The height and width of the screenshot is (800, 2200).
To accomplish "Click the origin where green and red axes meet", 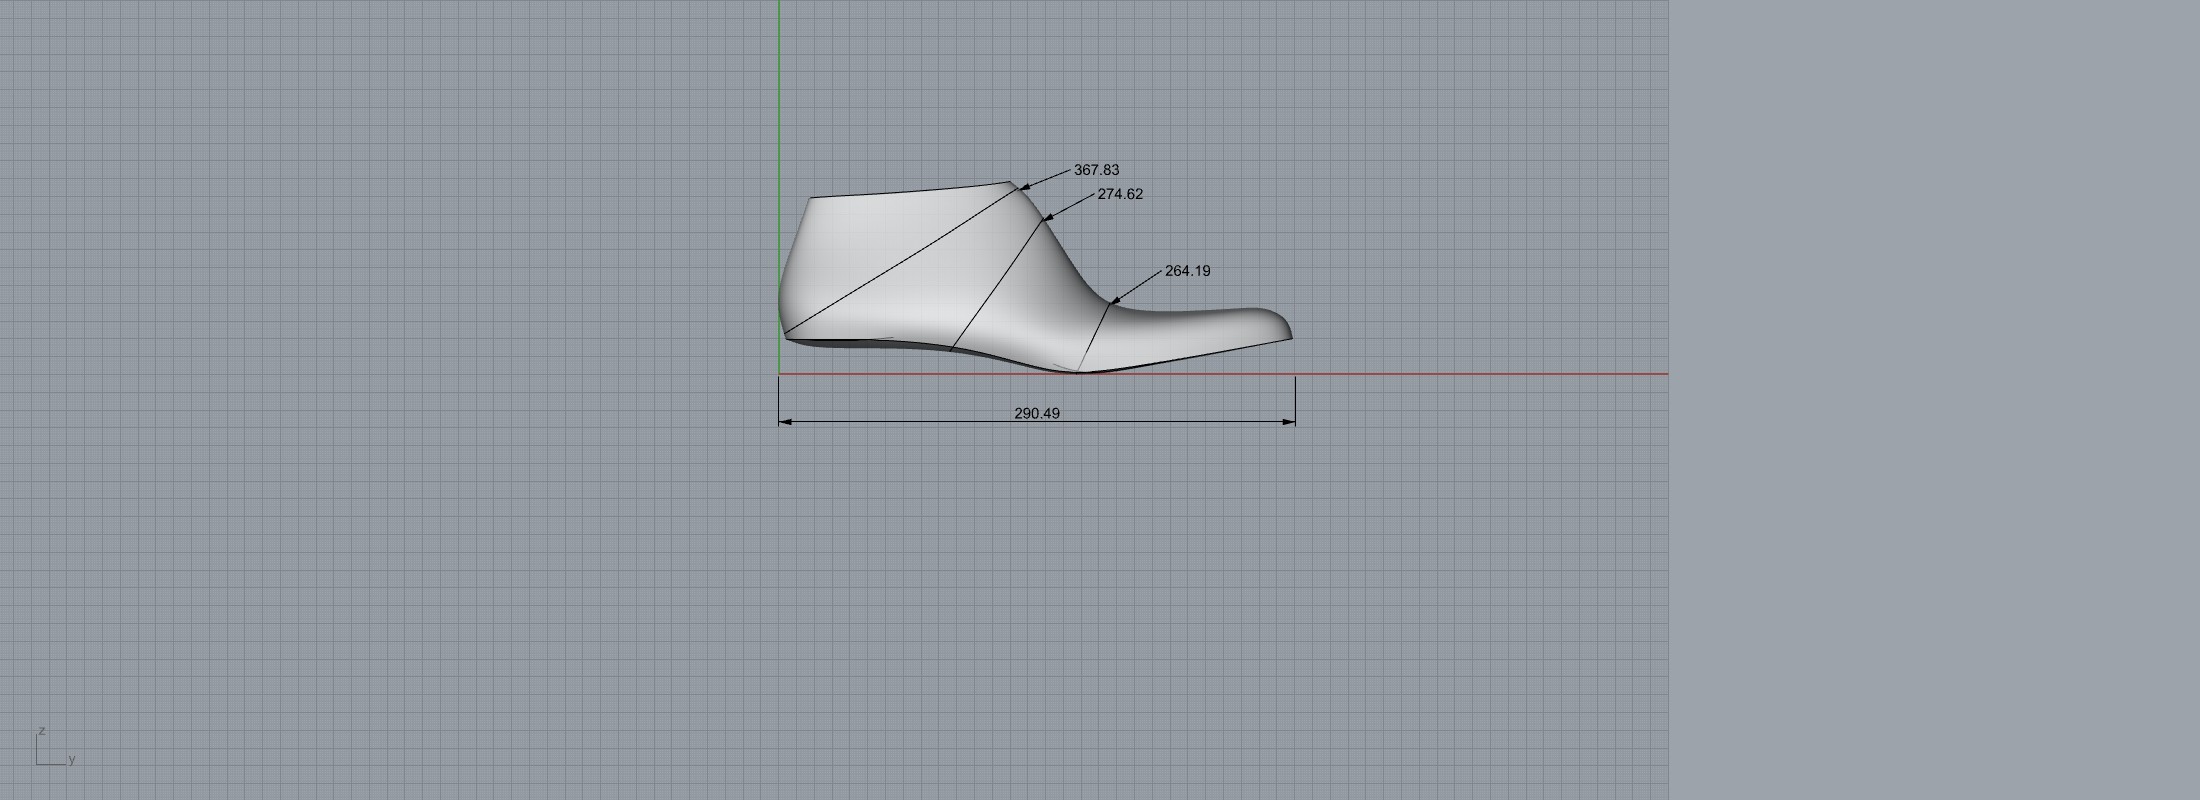I will [x=780, y=374].
